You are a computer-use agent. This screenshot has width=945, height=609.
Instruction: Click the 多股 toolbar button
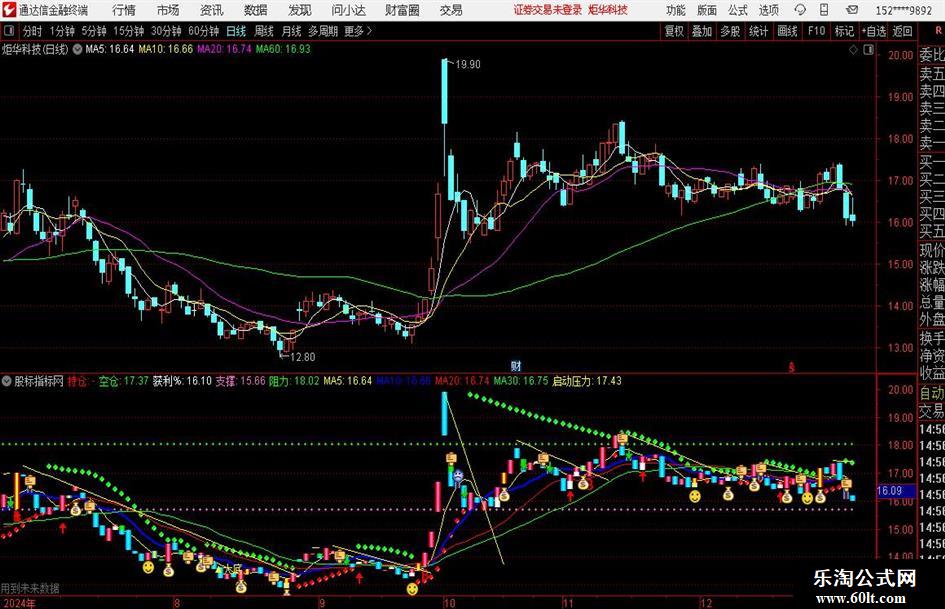coord(730,31)
